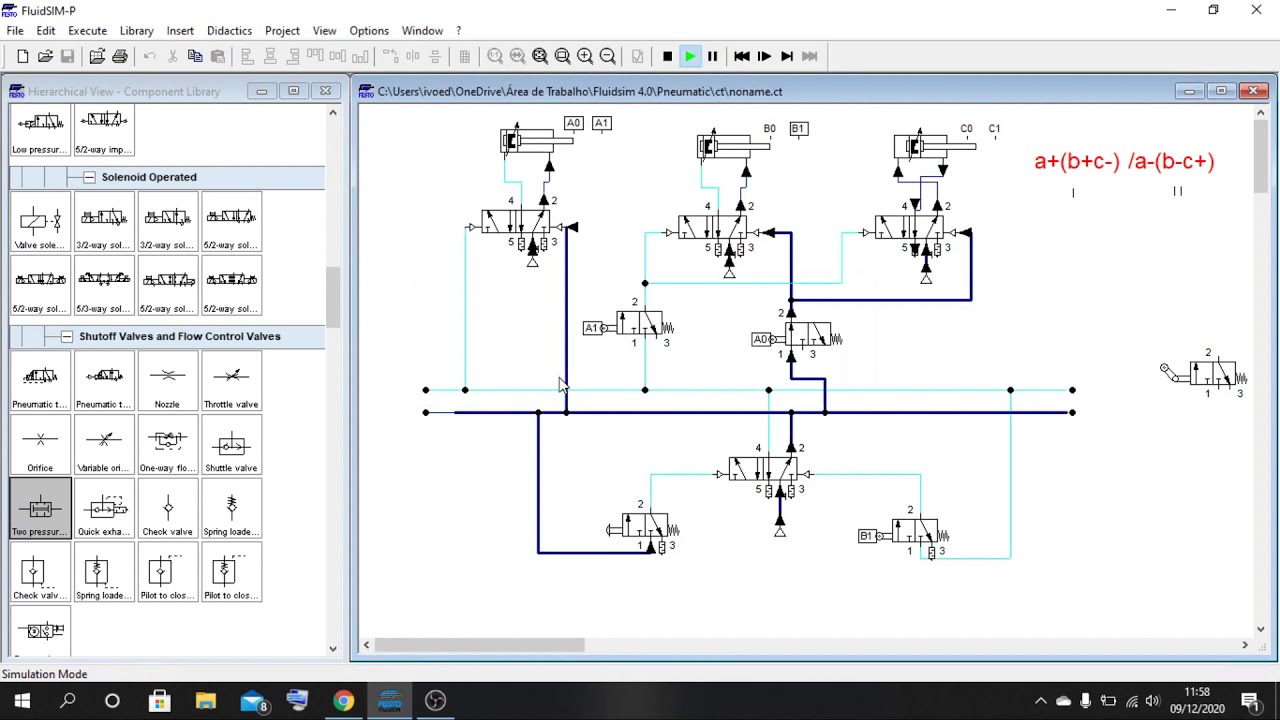The height and width of the screenshot is (720, 1280).
Task: Zoom out of the circuit
Action: tap(607, 57)
